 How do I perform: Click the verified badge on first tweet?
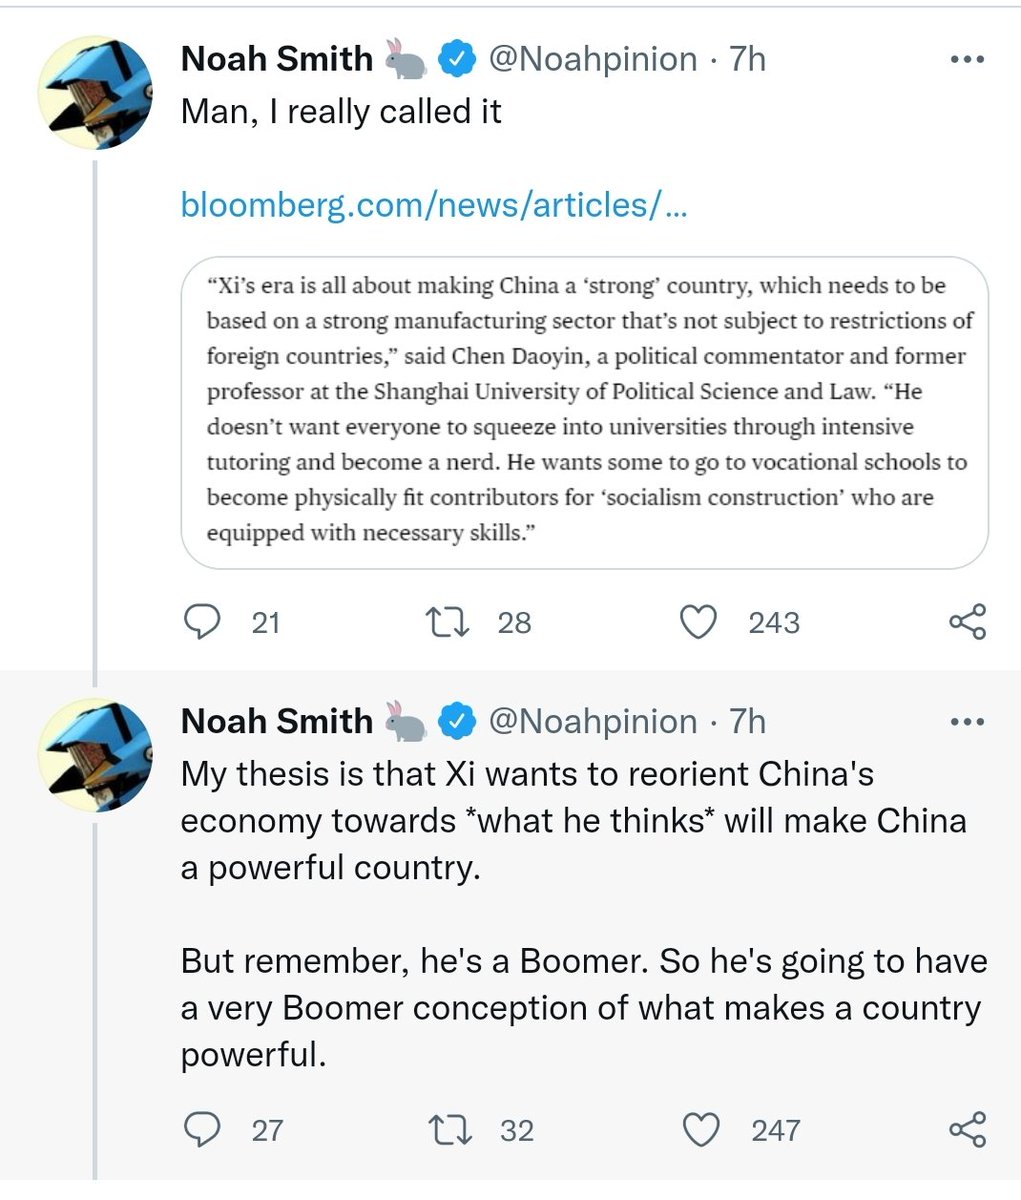coord(458,60)
